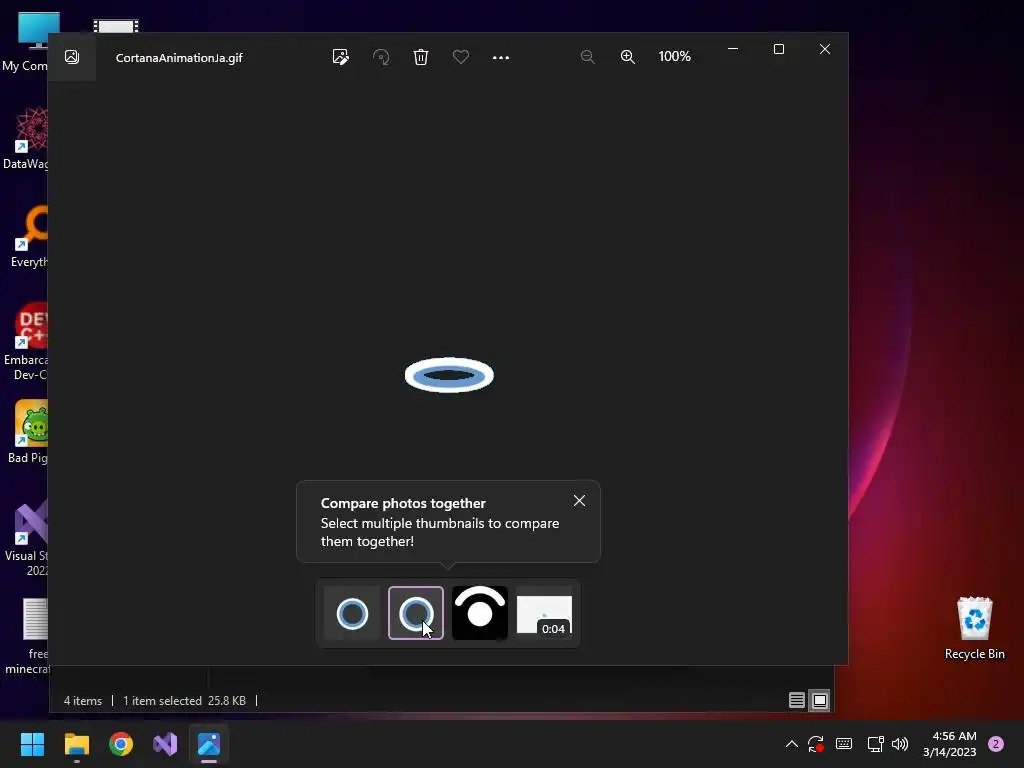Open Visual Studio from the taskbar
Viewport: 1024px width, 768px height.
tap(165, 744)
